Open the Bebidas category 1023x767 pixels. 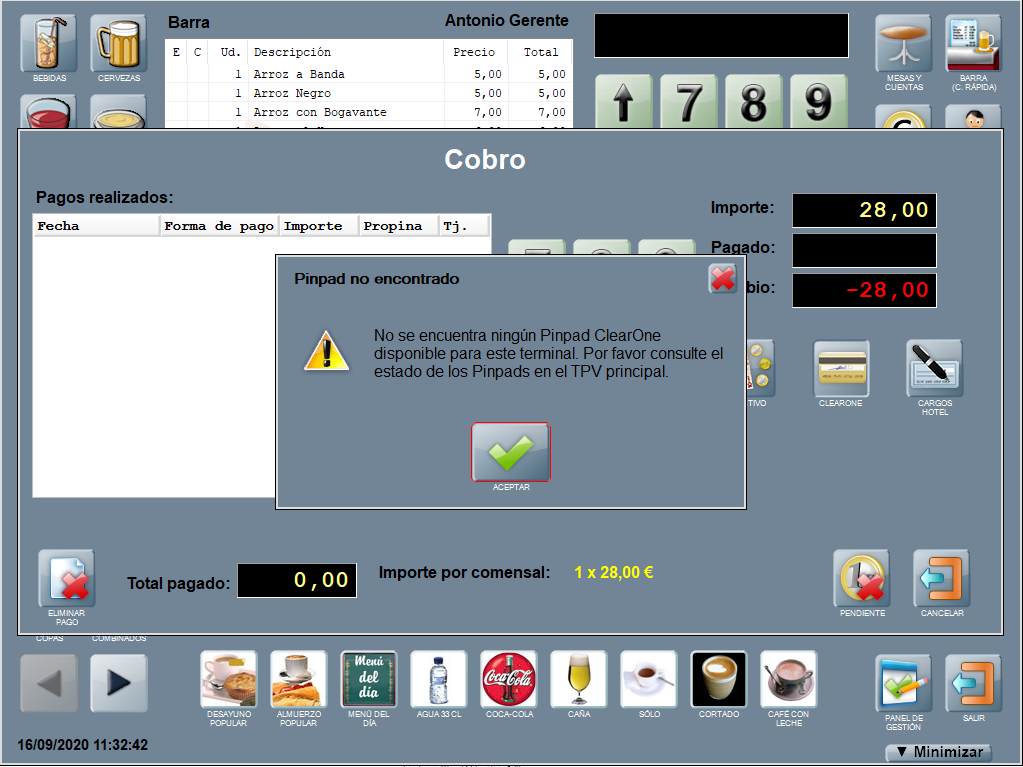[48, 43]
